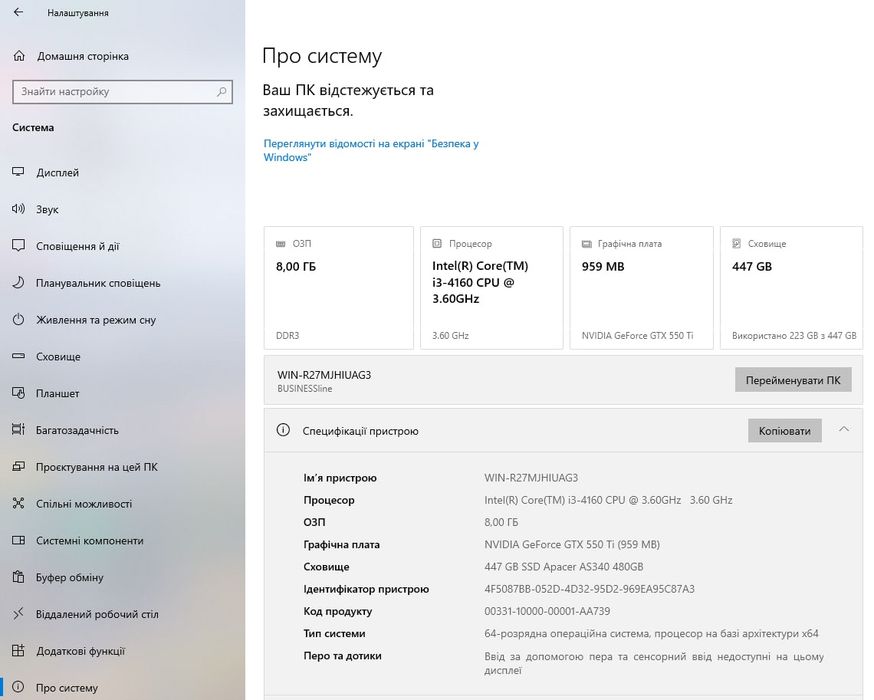Click the search magnifier icon

pos(221,91)
